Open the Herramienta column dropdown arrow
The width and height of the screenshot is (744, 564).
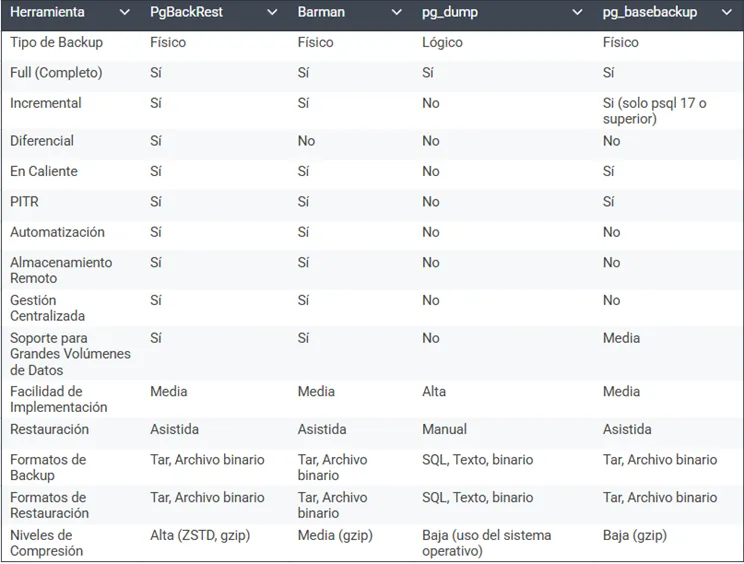tap(125, 13)
